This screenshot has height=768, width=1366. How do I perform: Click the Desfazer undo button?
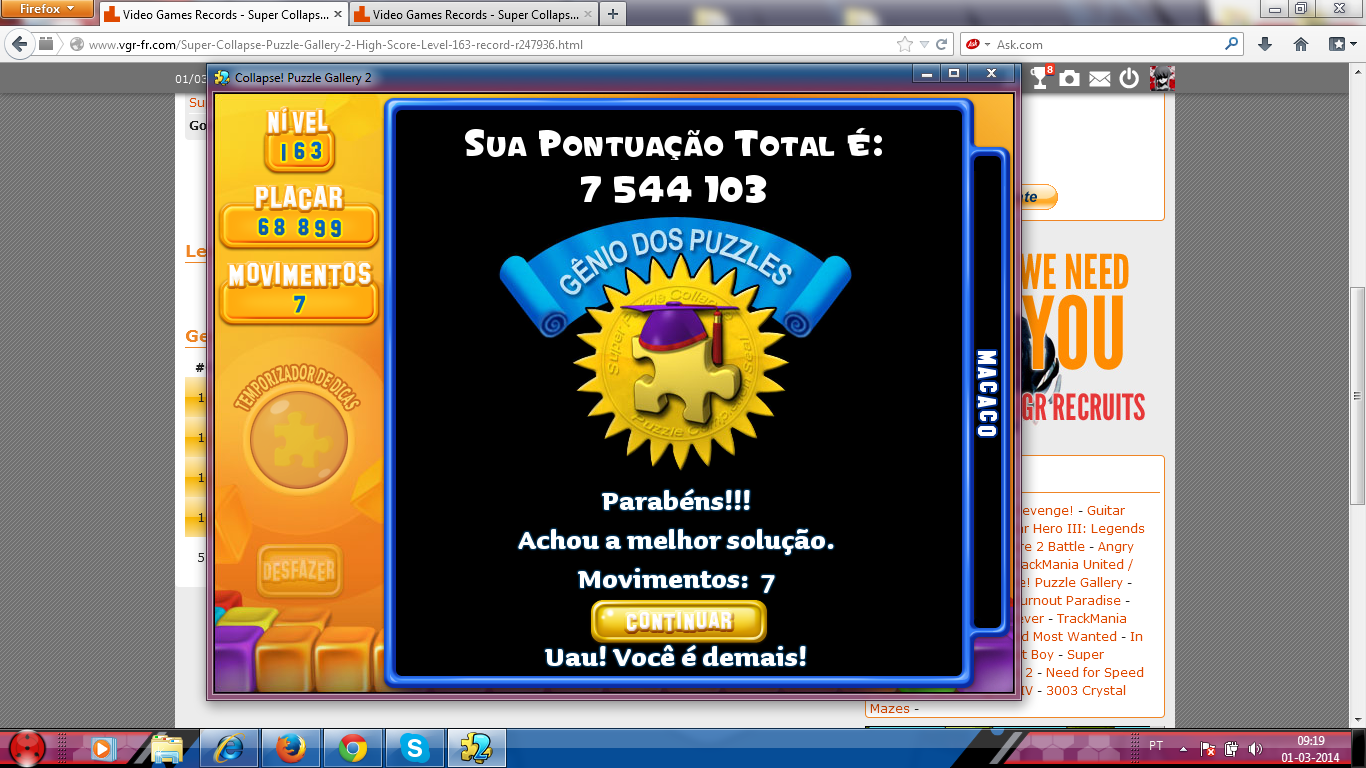(298, 572)
